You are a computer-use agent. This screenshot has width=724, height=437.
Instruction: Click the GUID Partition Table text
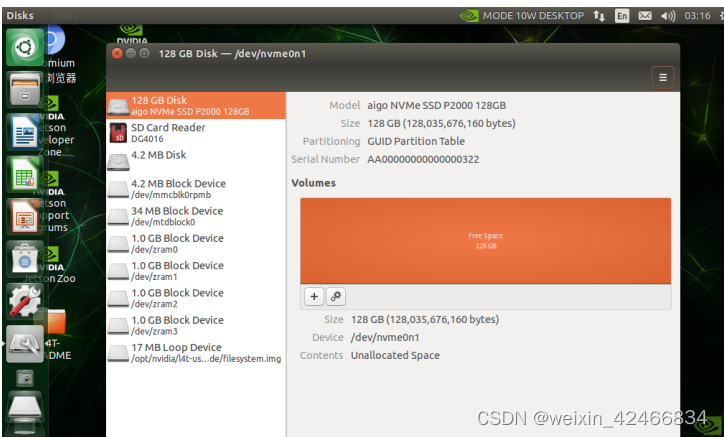tap(416, 141)
